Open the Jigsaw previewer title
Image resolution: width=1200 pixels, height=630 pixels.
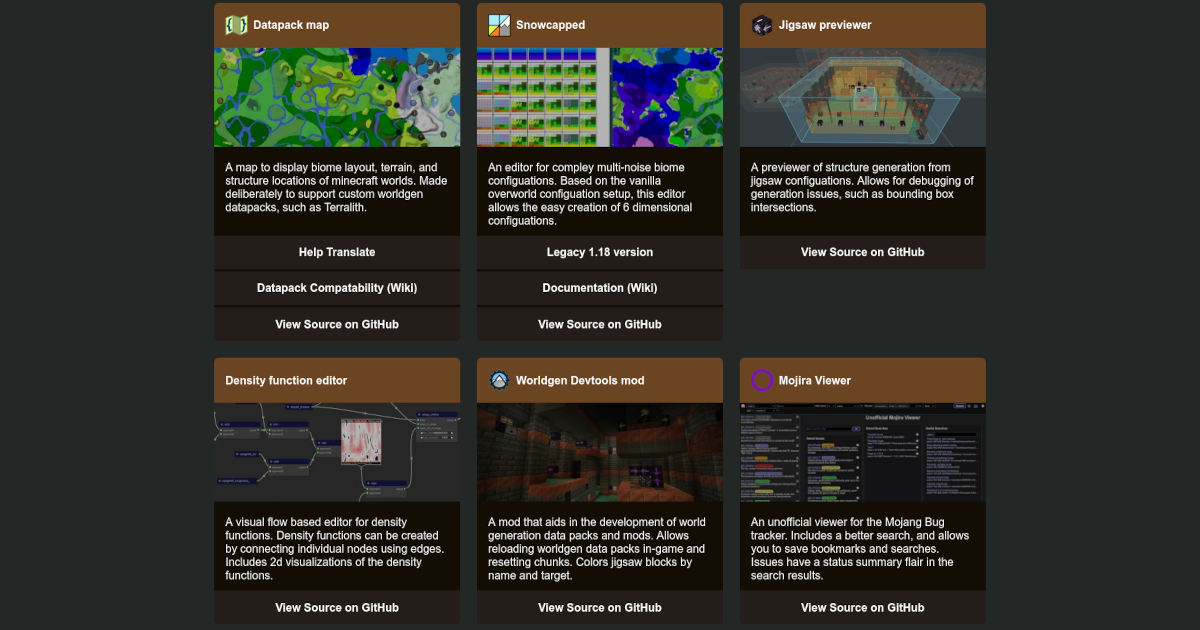point(825,25)
